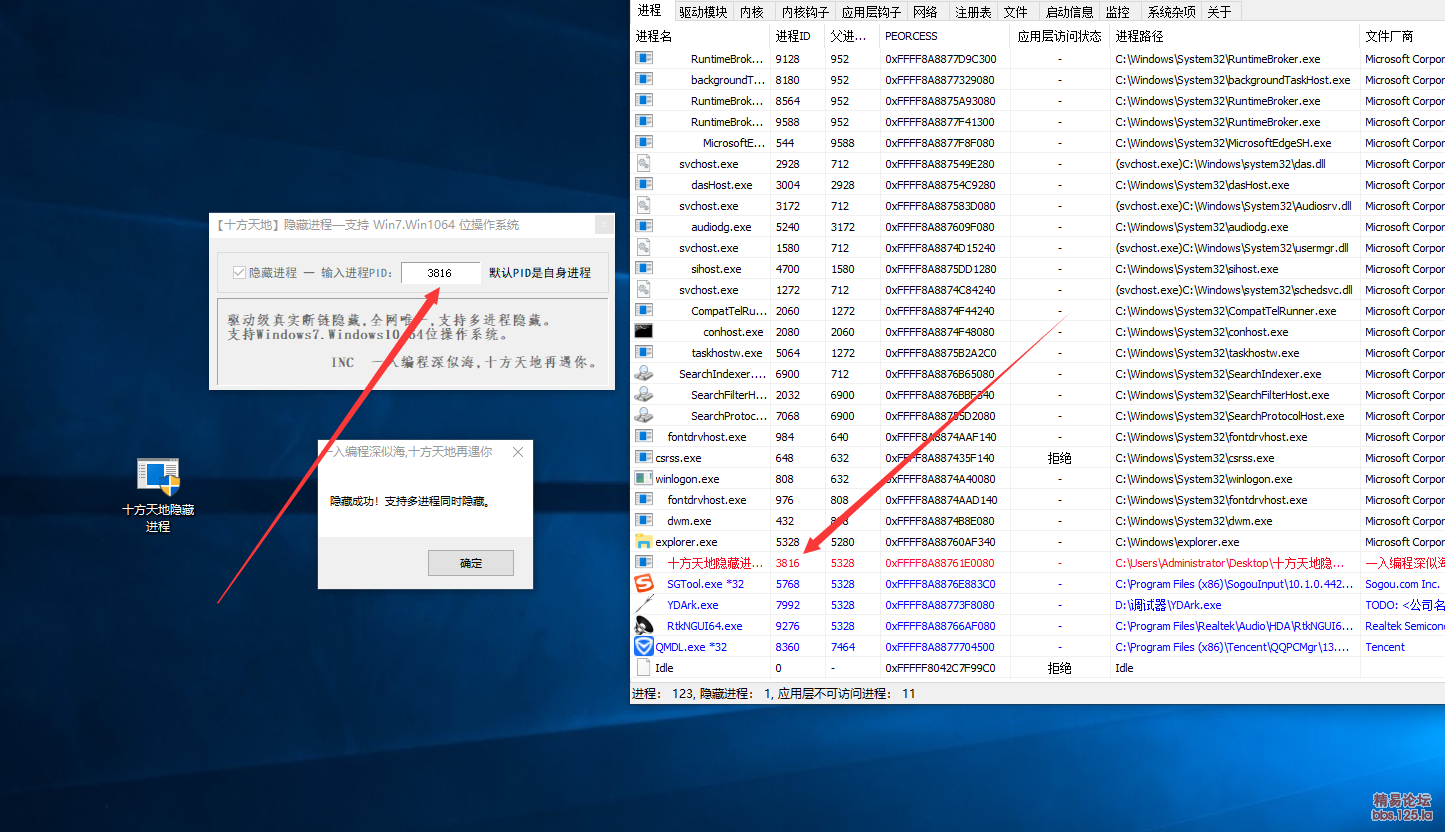Sort by the 进程ID column header
1445x832 pixels.
pyautogui.click(x=793, y=36)
